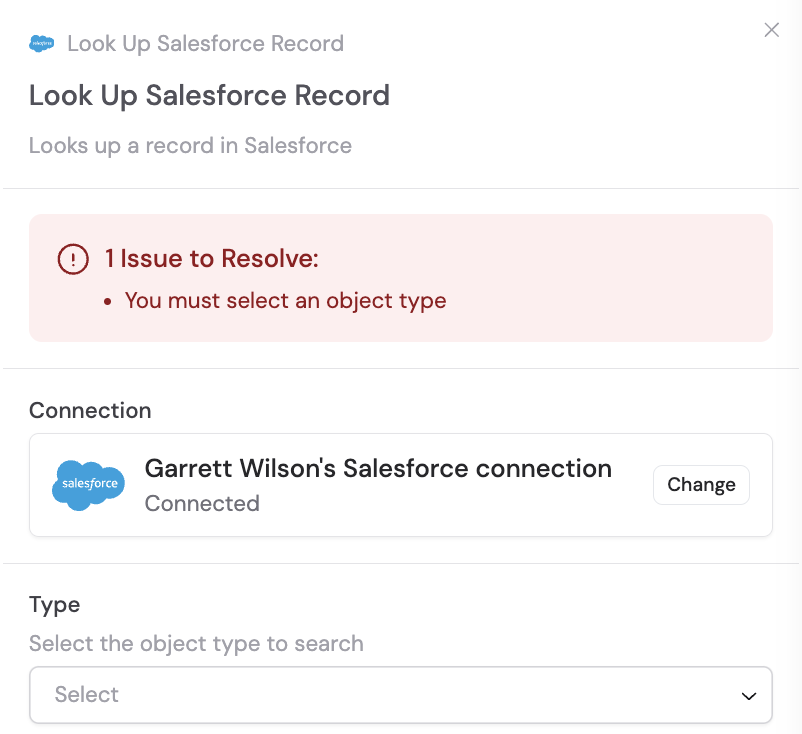The width and height of the screenshot is (802, 734).
Task: Click the issue message about selecting an object type
Action: click(285, 300)
